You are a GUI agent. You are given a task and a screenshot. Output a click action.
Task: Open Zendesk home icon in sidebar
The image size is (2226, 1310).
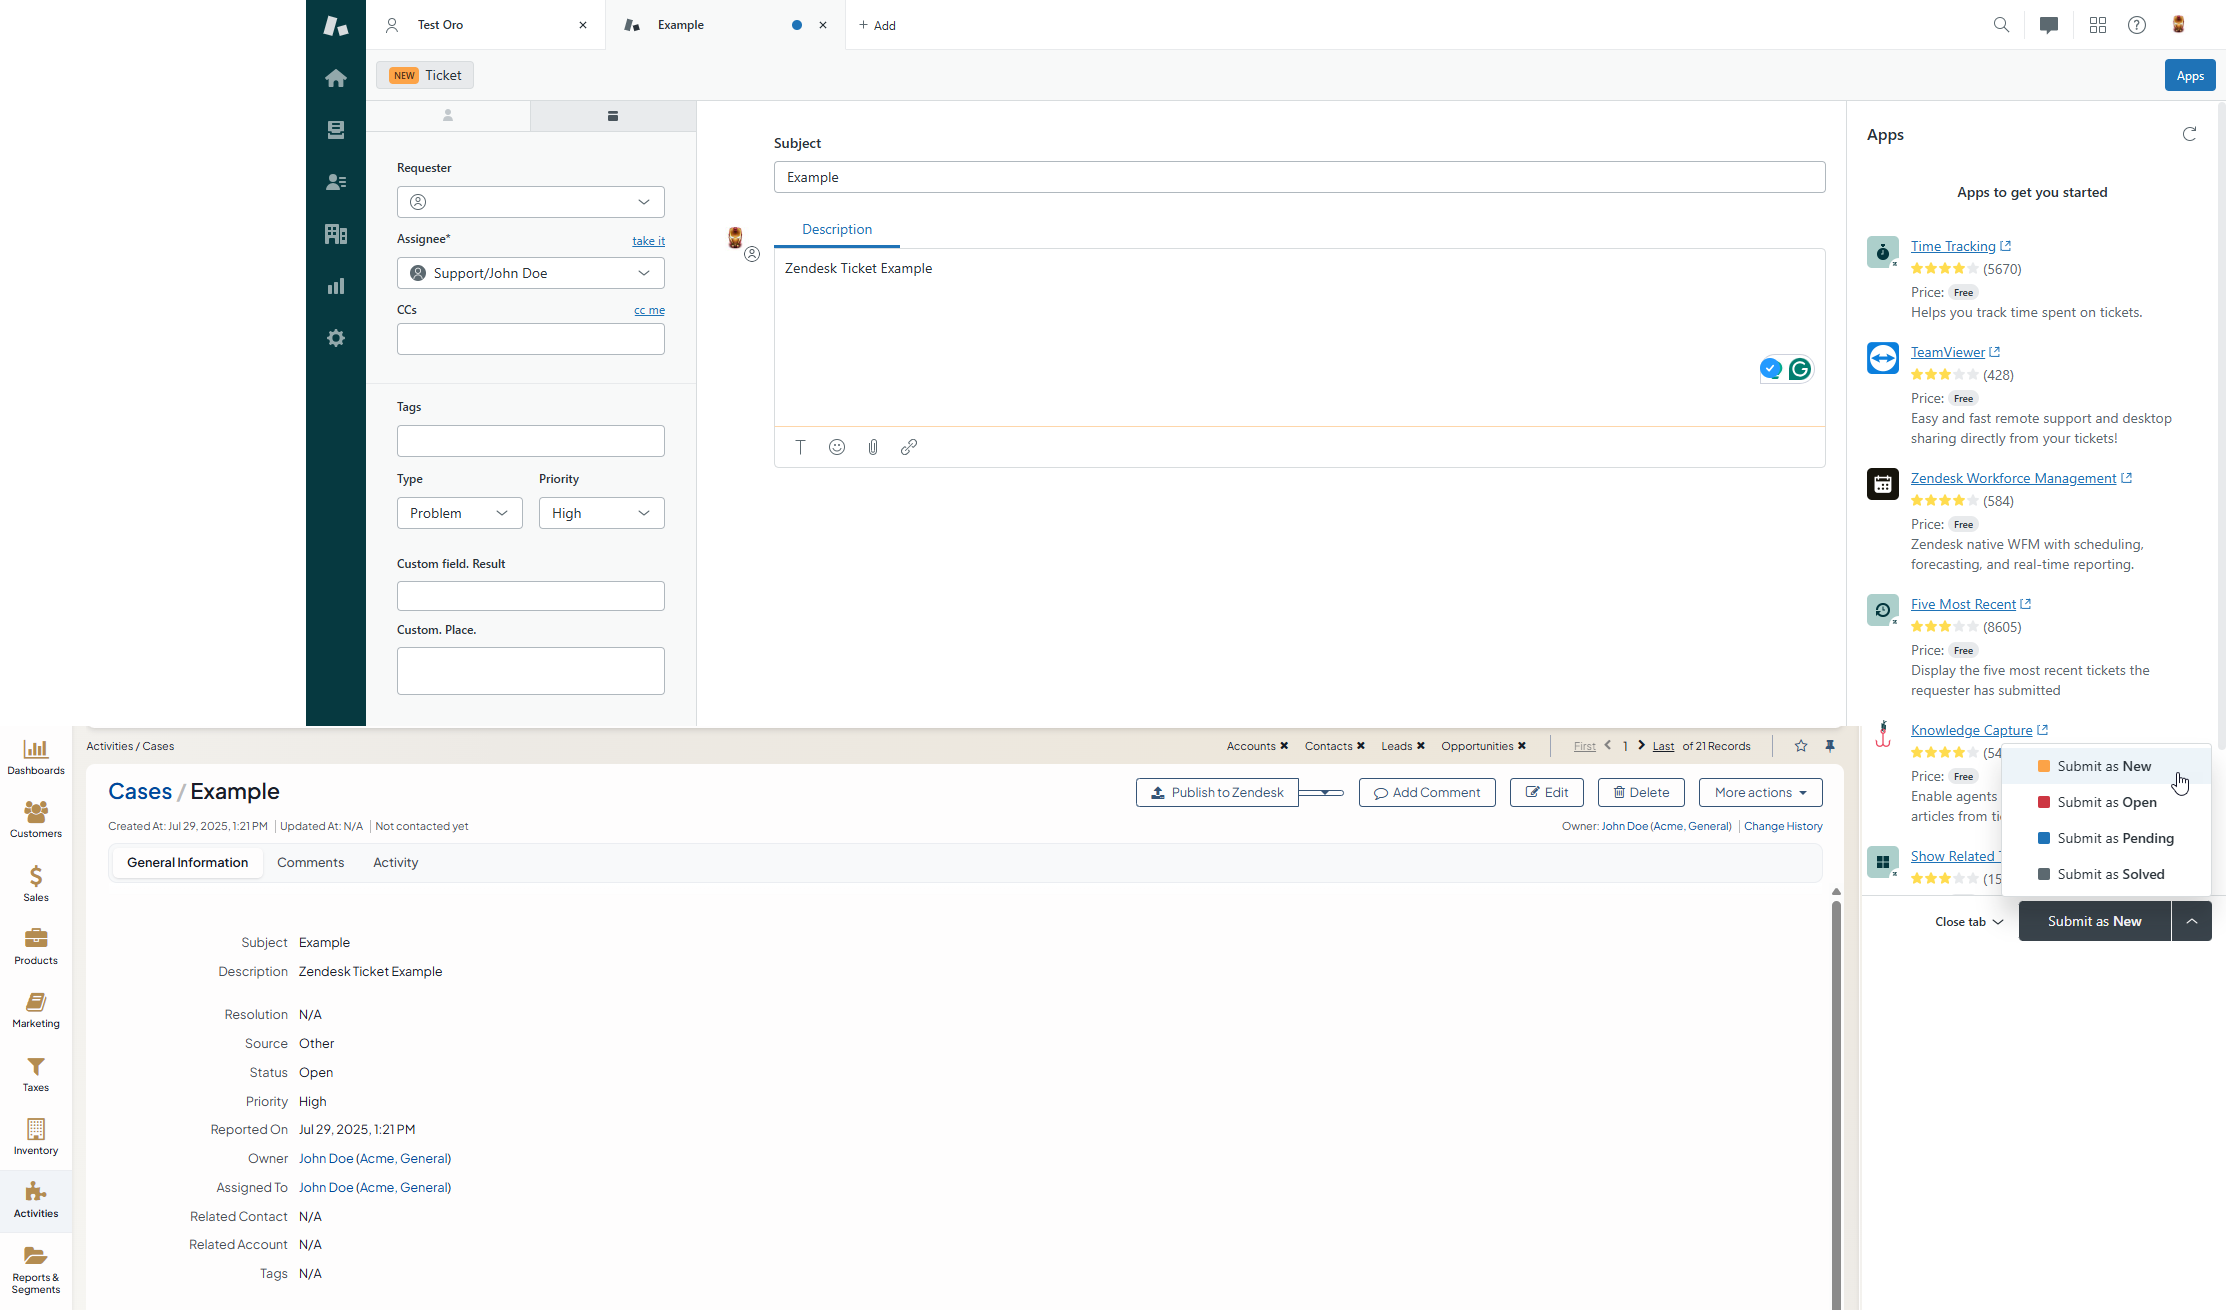tap(336, 78)
